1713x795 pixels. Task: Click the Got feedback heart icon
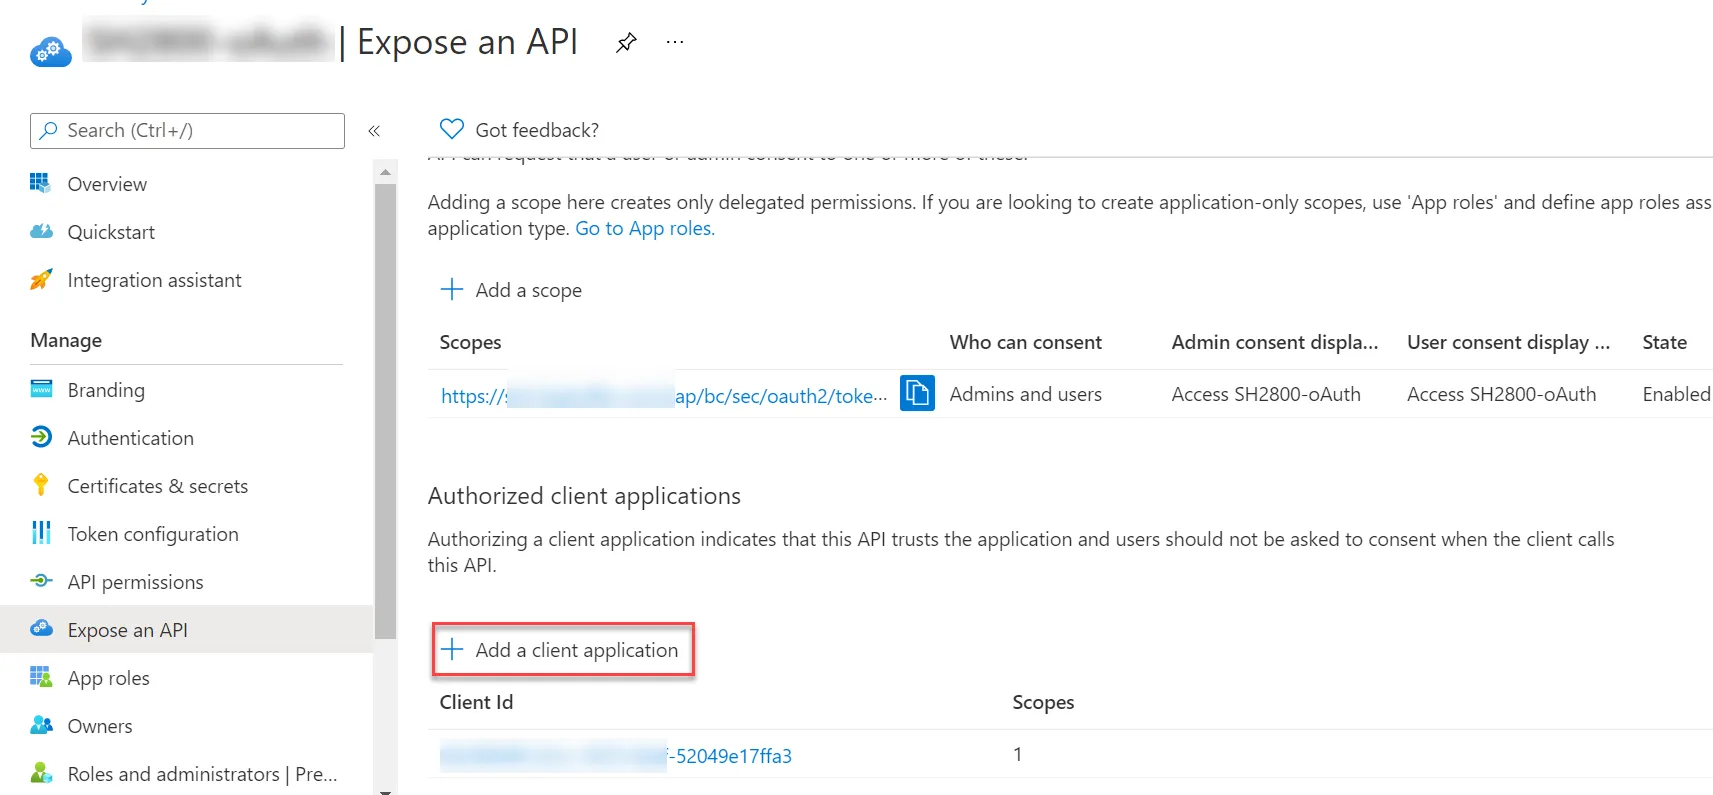coord(452,129)
